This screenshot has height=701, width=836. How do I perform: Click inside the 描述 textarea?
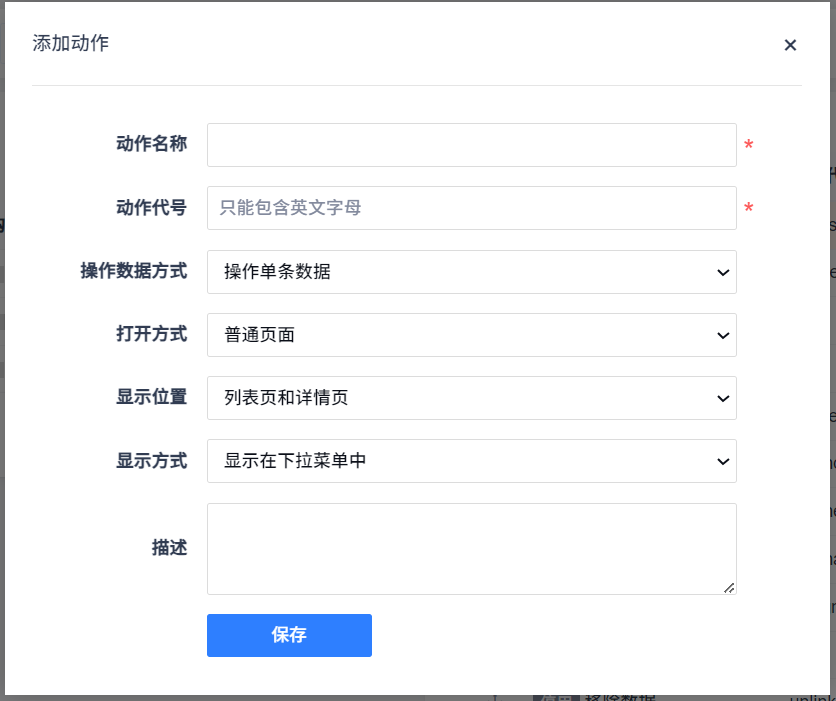[471, 548]
